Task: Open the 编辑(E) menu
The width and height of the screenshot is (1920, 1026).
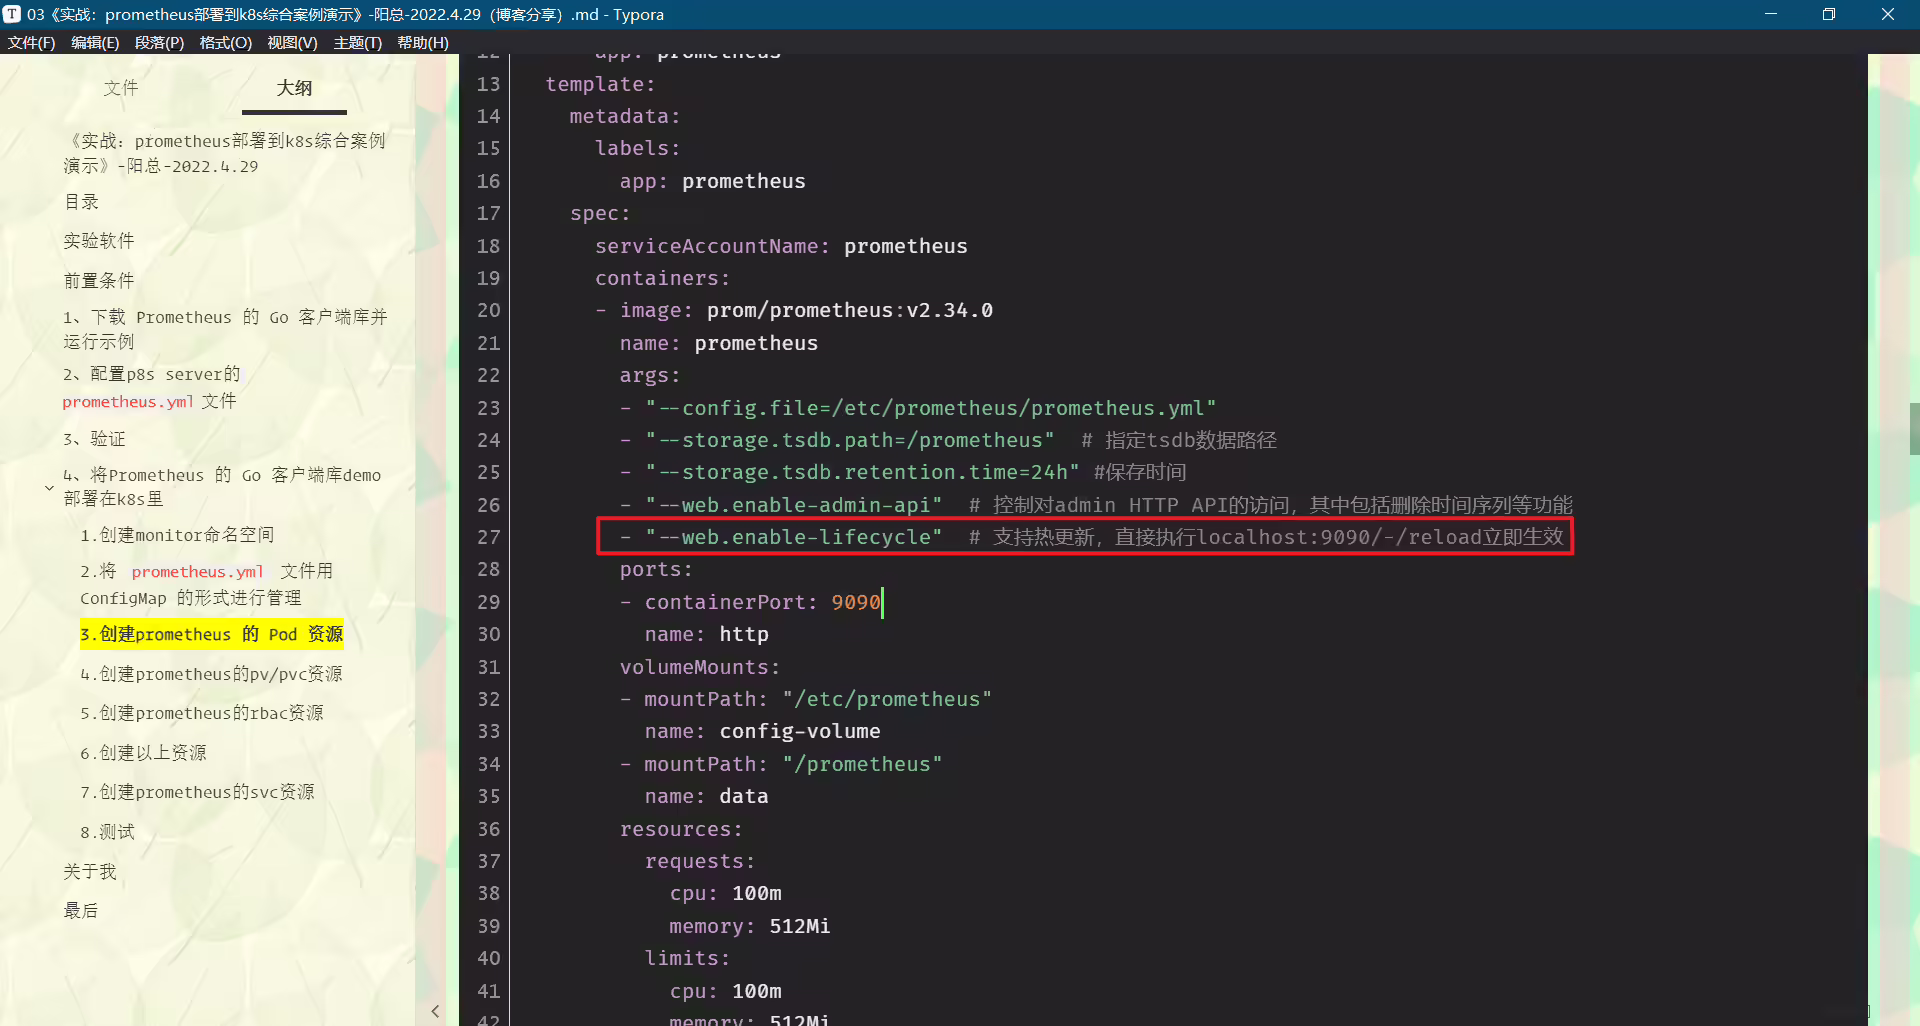Action: pyautogui.click(x=95, y=43)
